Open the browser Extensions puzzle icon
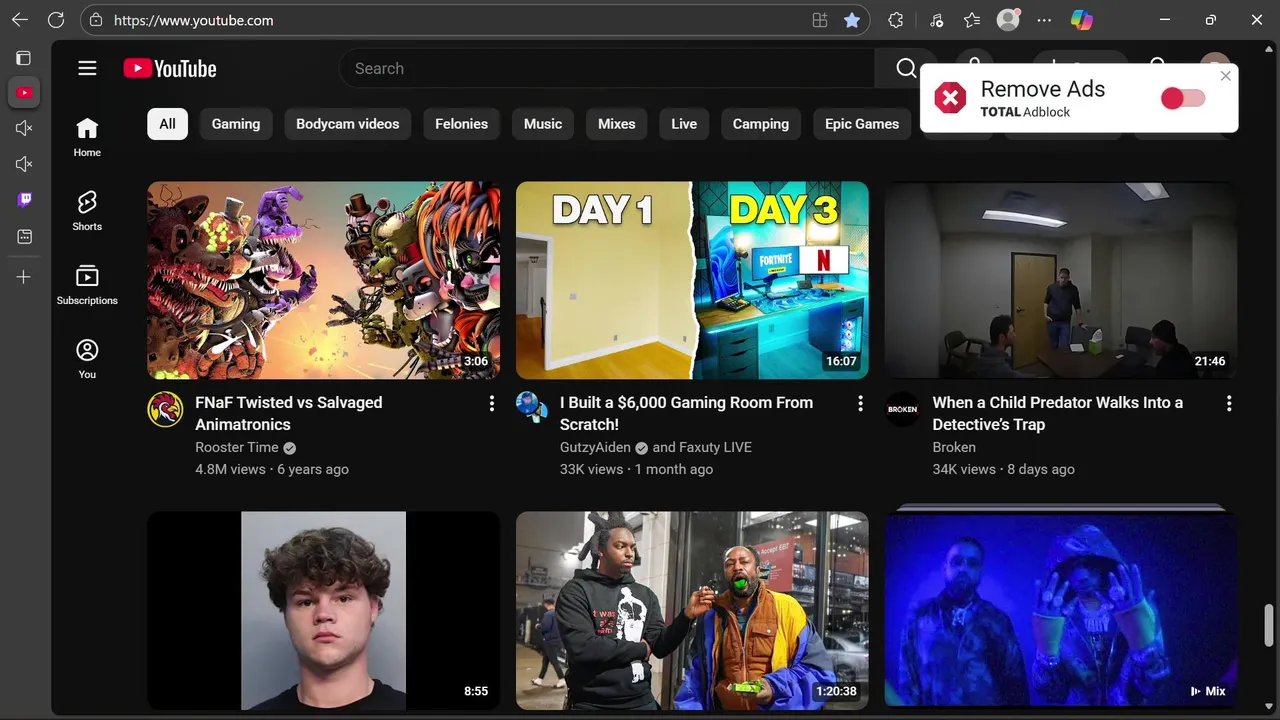The image size is (1280, 720). tap(896, 20)
